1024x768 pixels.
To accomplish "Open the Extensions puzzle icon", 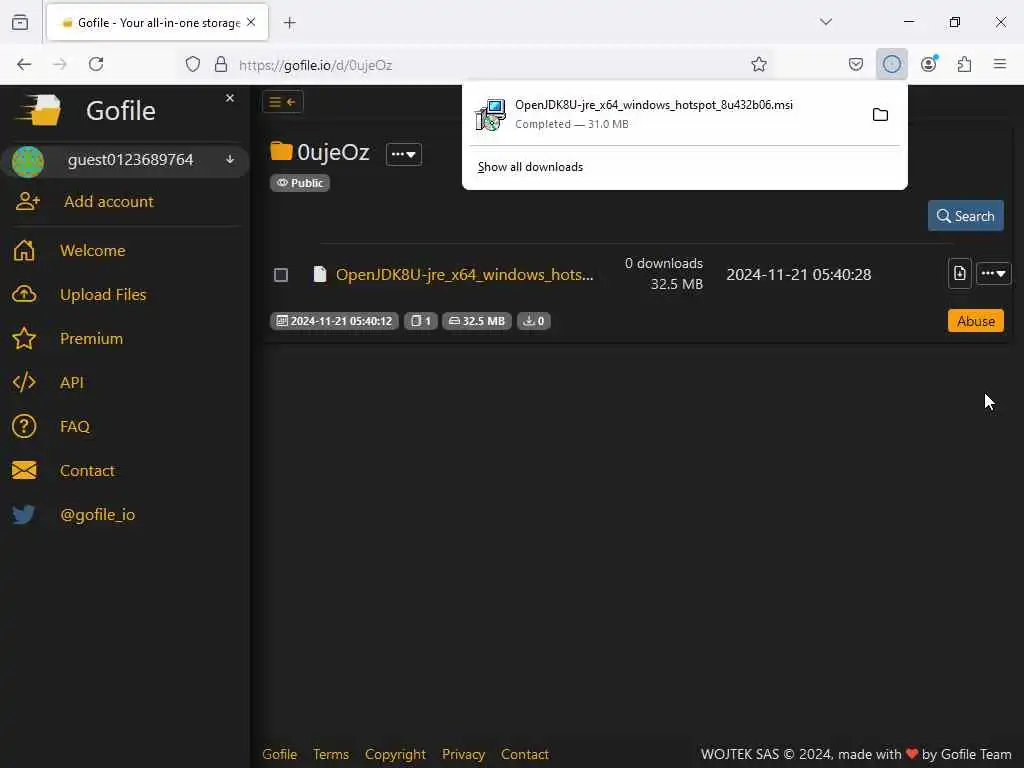I will click(964, 64).
